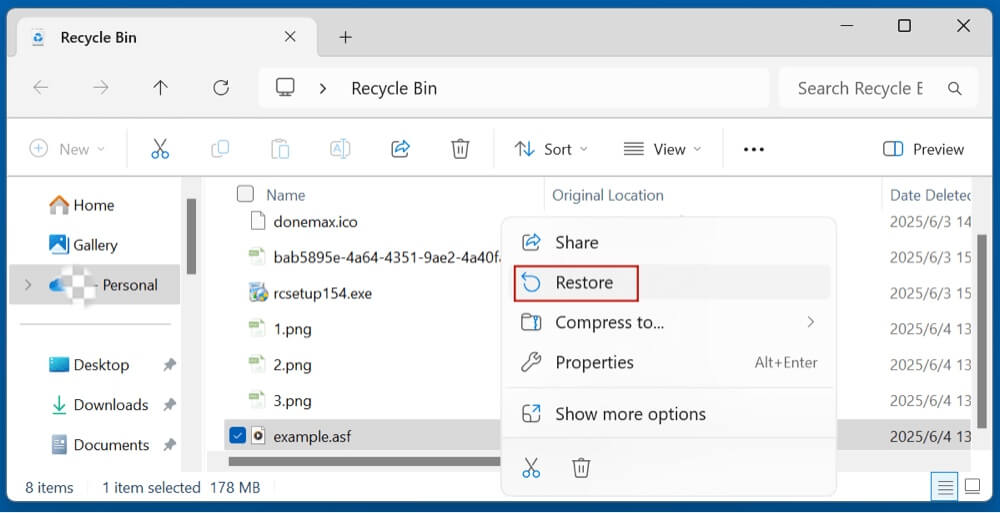Open Downloads in the sidebar

(110, 405)
